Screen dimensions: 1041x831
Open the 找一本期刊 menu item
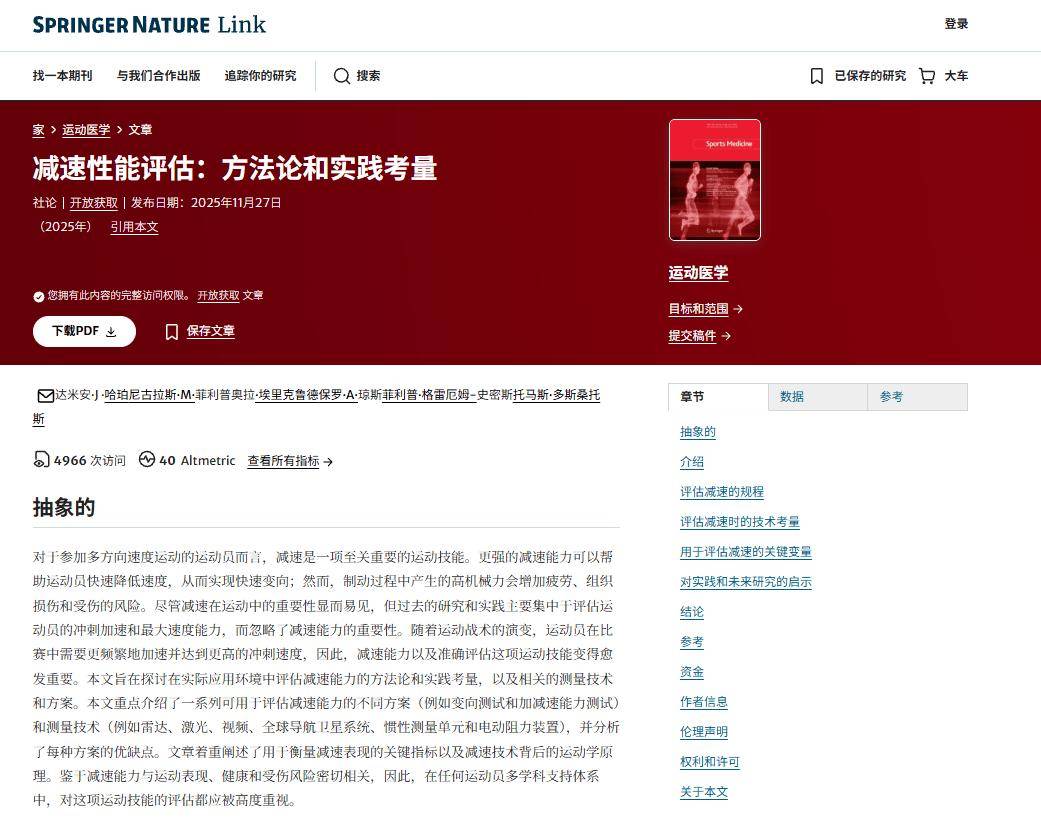point(62,76)
